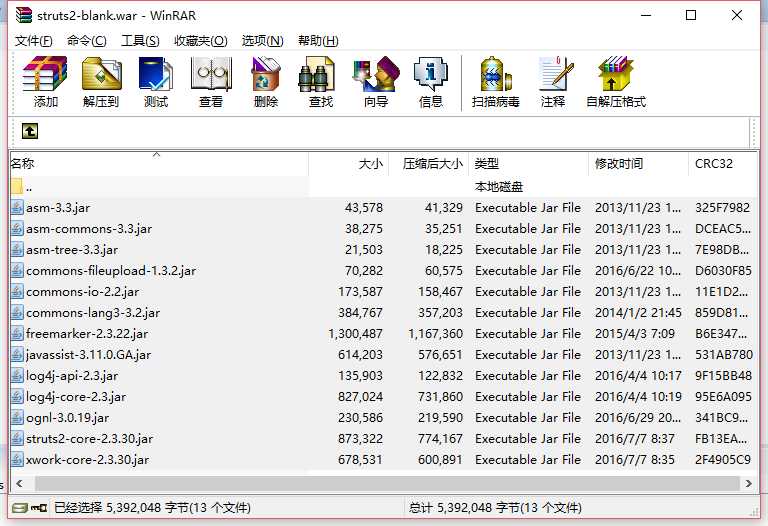Click the 添加 (Add) toolbar icon
Image resolution: width=768 pixels, height=526 pixels.
coord(45,74)
